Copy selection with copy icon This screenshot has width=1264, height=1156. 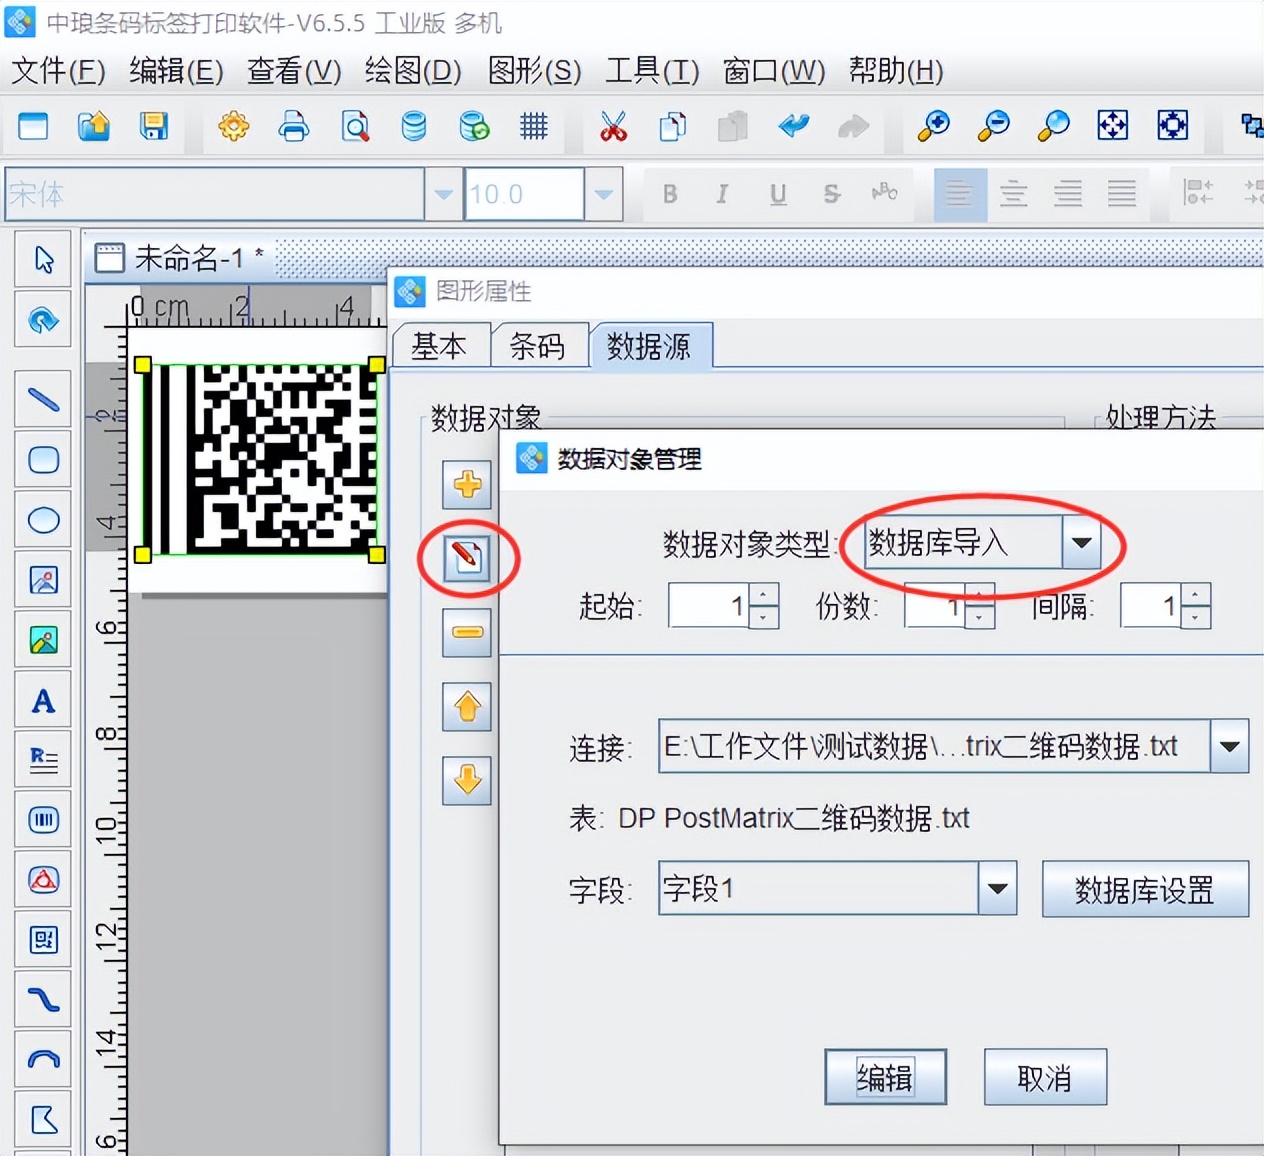coord(673,126)
